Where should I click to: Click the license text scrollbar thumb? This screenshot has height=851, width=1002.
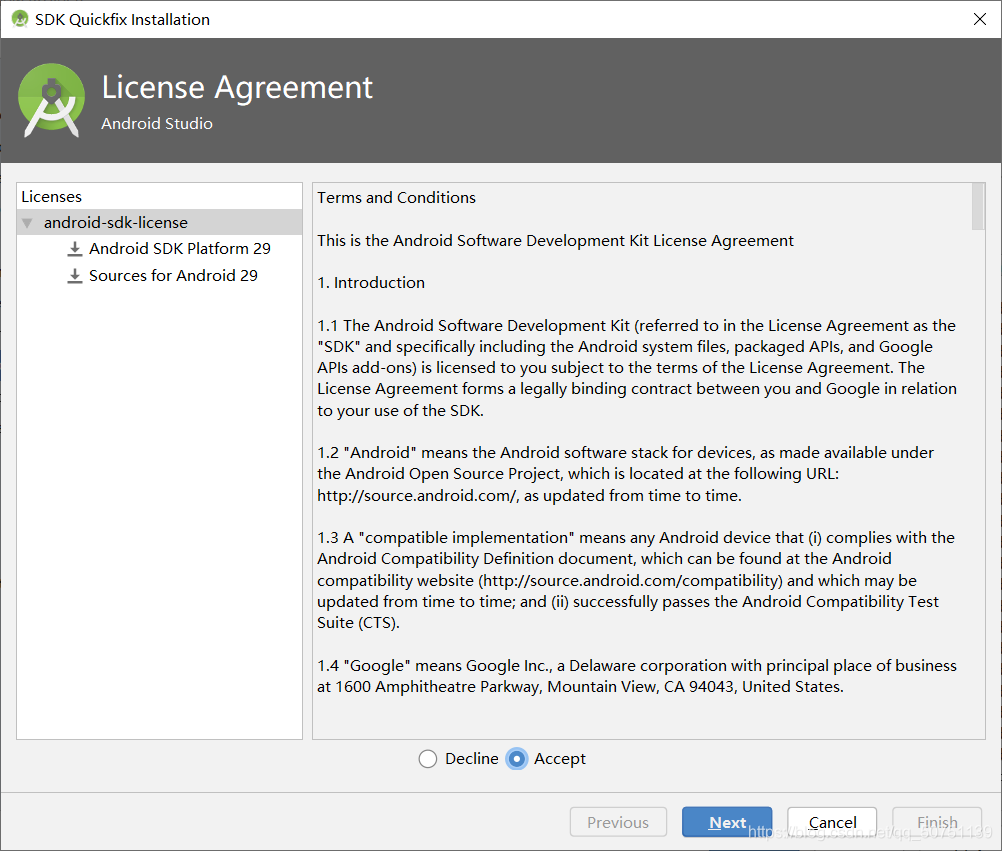(x=978, y=206)
